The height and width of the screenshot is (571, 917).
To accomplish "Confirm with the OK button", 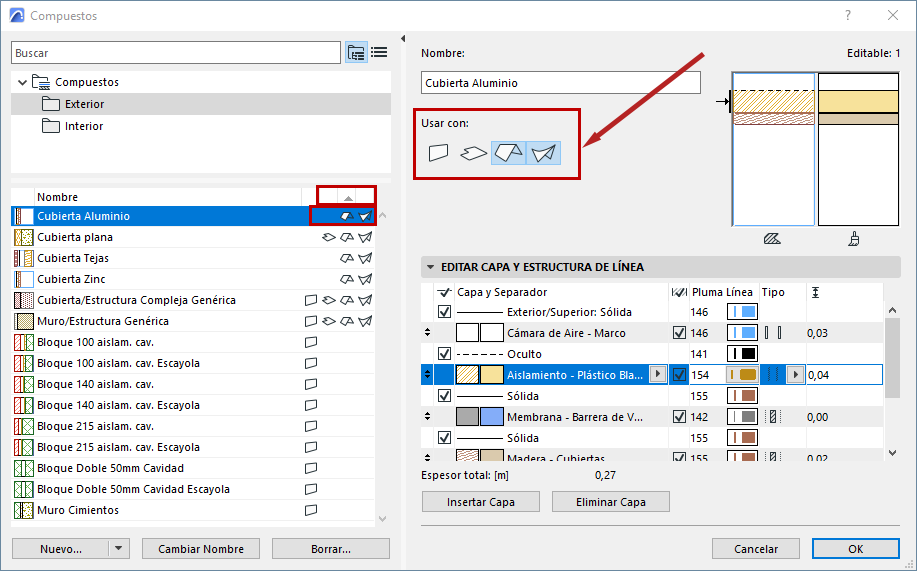I will (856, 549).
